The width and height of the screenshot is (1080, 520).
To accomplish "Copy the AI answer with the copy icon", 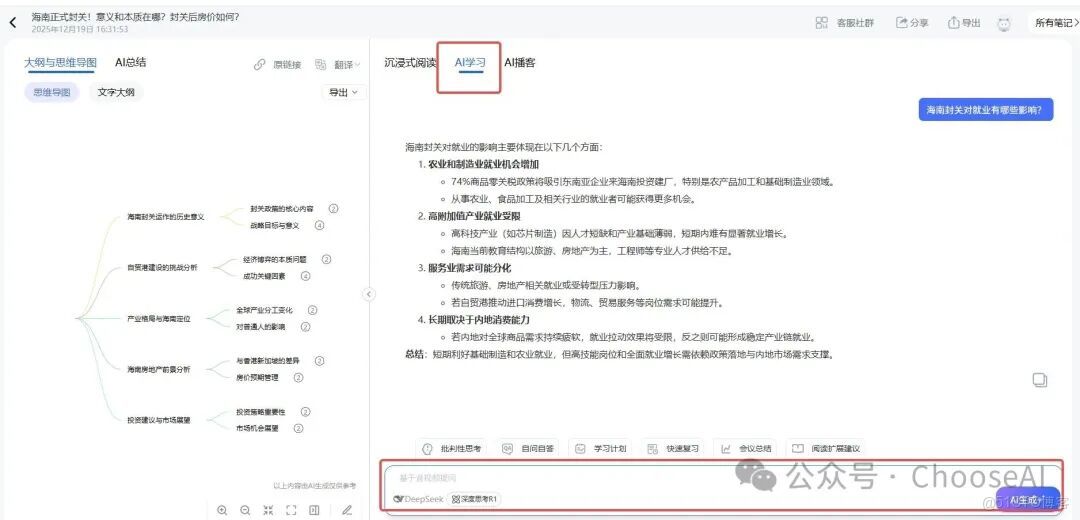I will click(1039, 379).
